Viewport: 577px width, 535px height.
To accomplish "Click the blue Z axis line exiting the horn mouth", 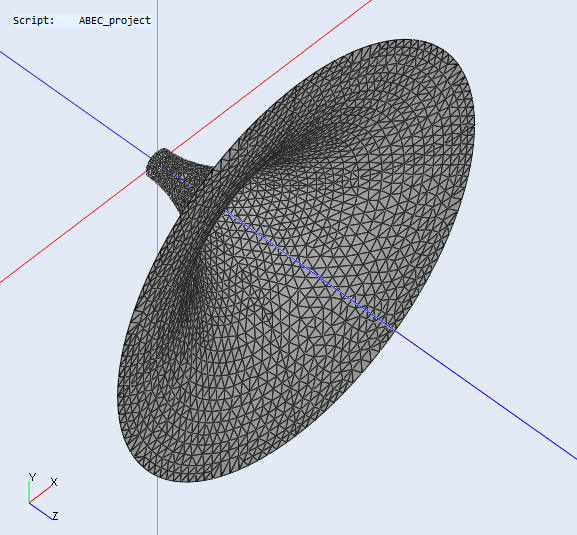I will click(x=486, y=394).
